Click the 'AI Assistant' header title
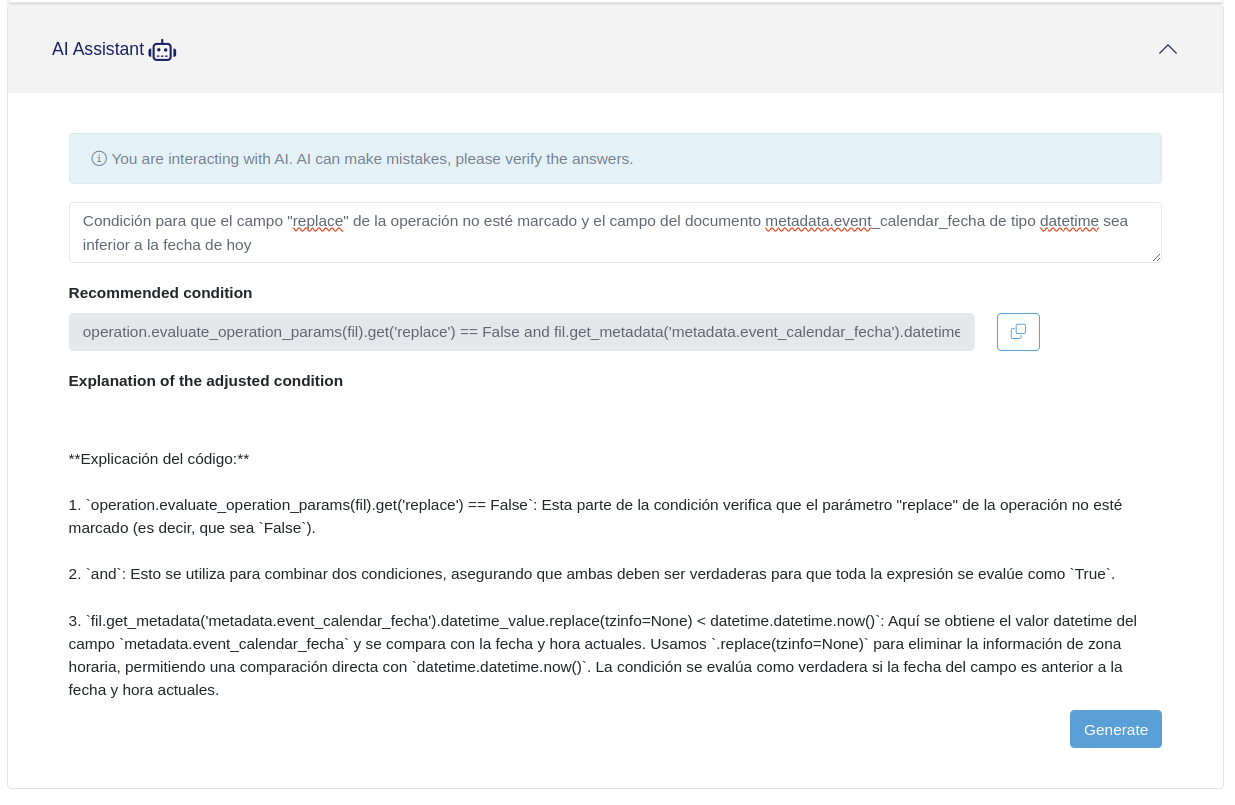The height and width of the screenshot is (805, 1235). pyautogui.click(x=98, y=49)
